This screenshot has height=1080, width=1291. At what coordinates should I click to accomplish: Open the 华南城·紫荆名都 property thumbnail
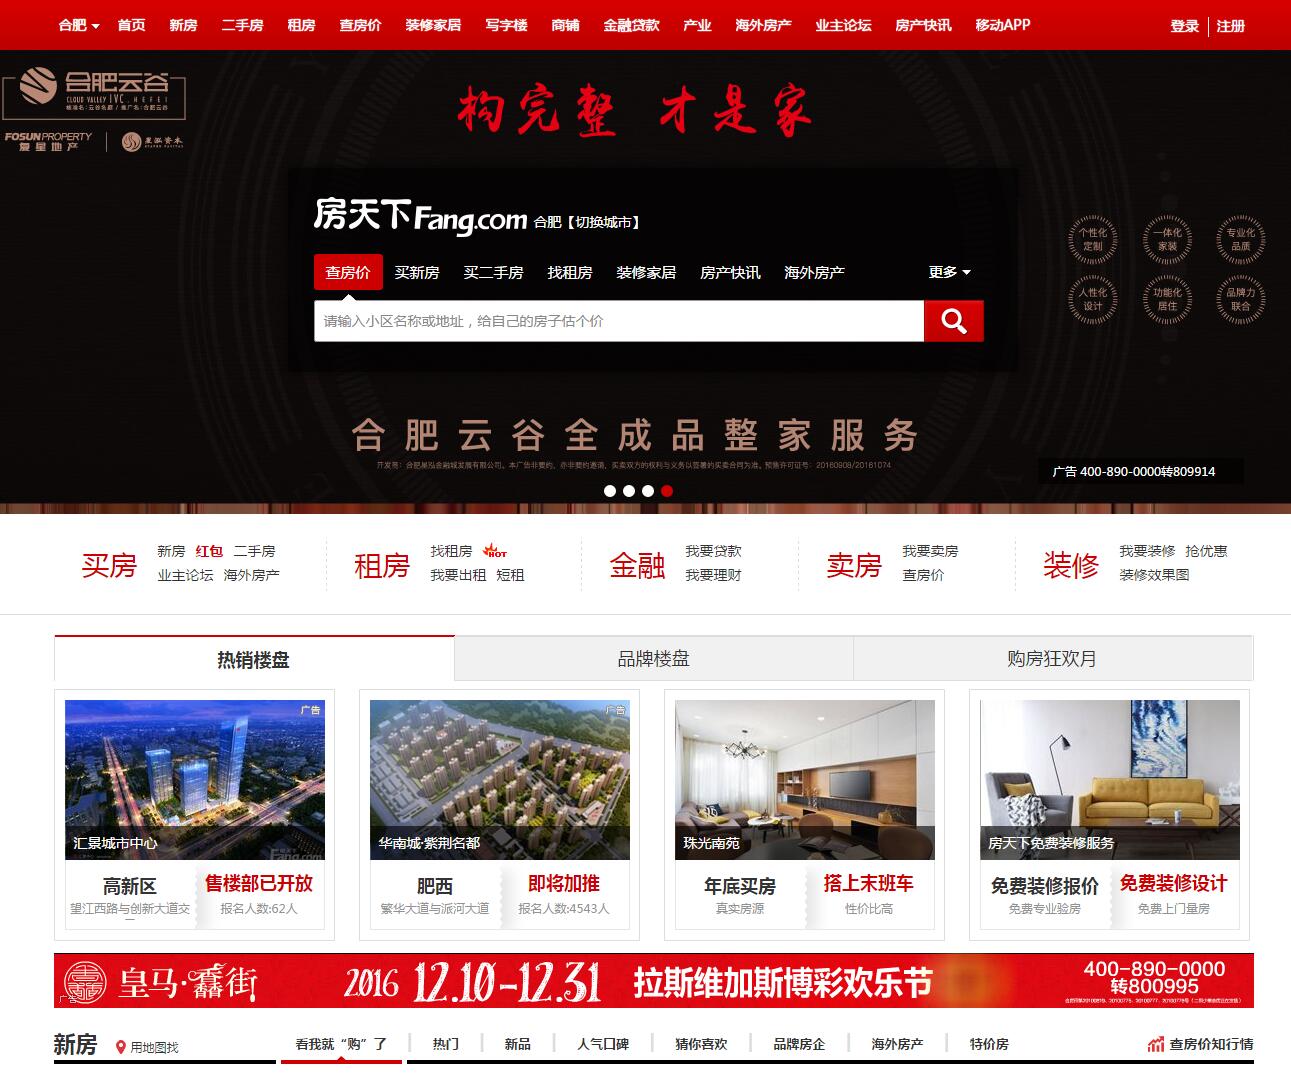(x=500, y=780)
